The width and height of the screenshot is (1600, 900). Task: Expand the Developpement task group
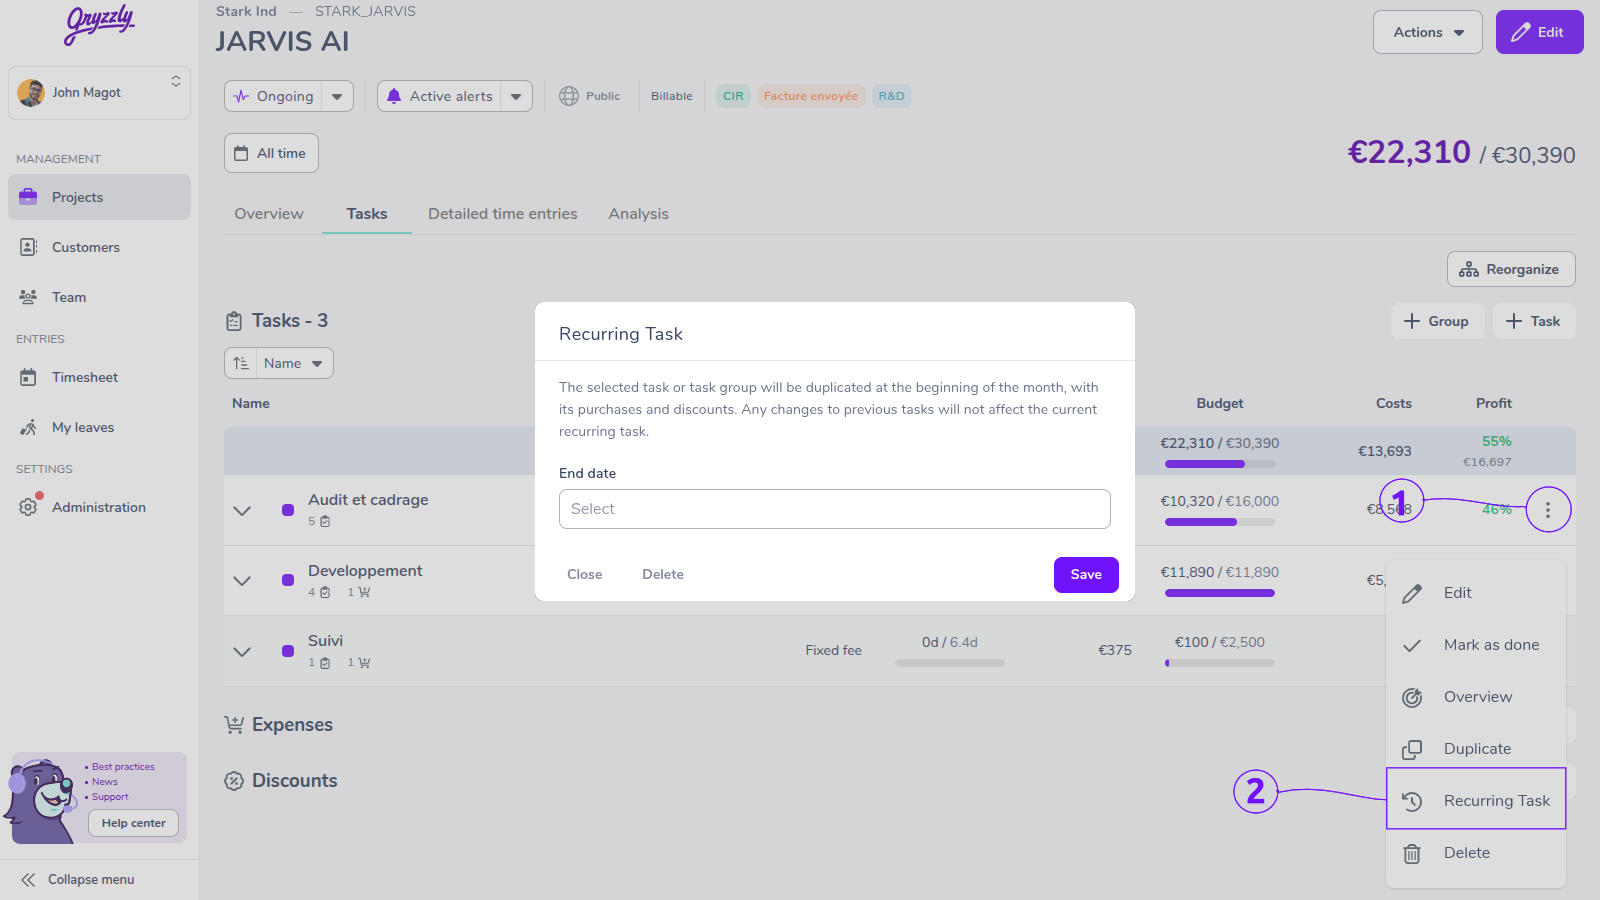[x=242, y=581]
